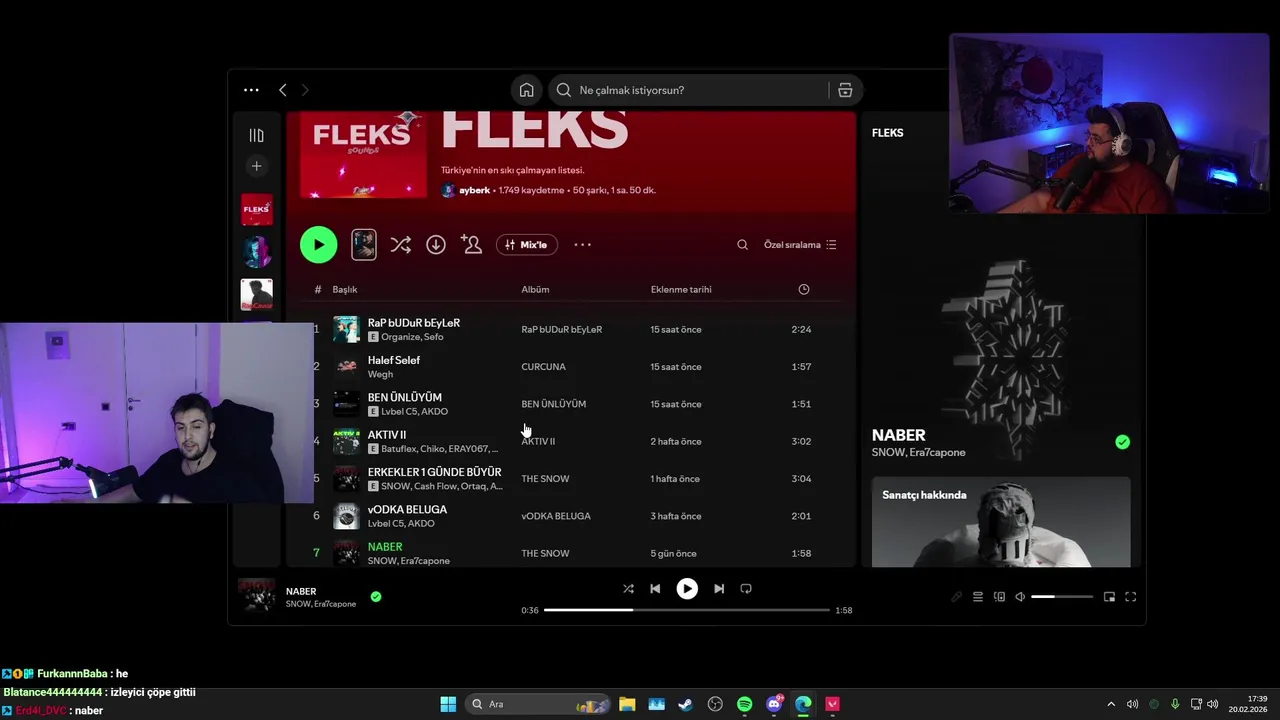
Task: Open Microsoft Edge from taskbar
Action: pos(803,704)
